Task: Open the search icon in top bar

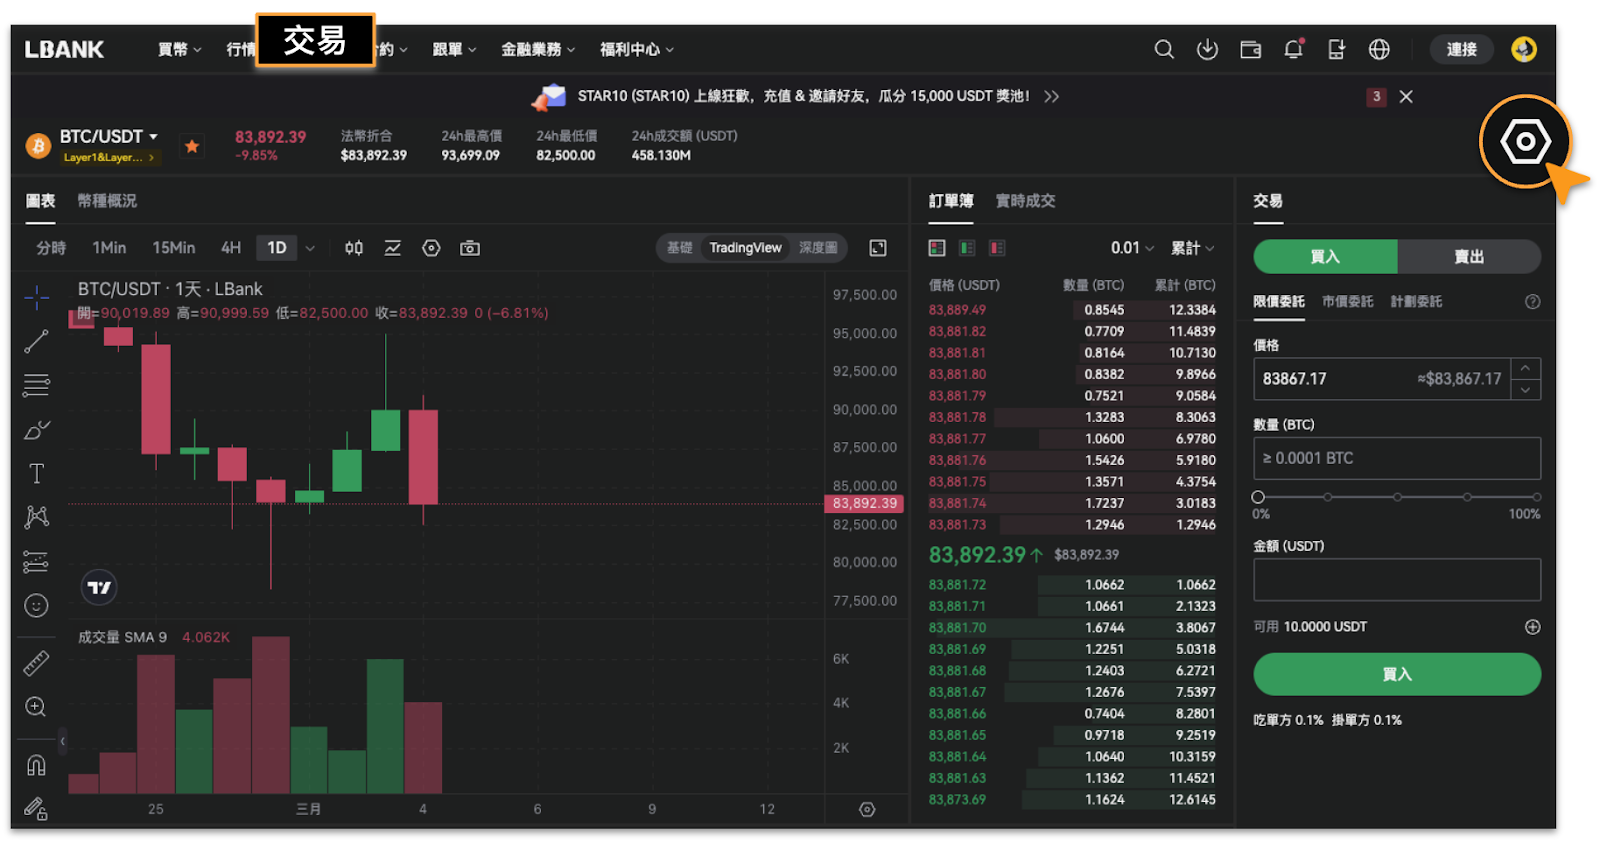Action: click(x=1164, y=49)
